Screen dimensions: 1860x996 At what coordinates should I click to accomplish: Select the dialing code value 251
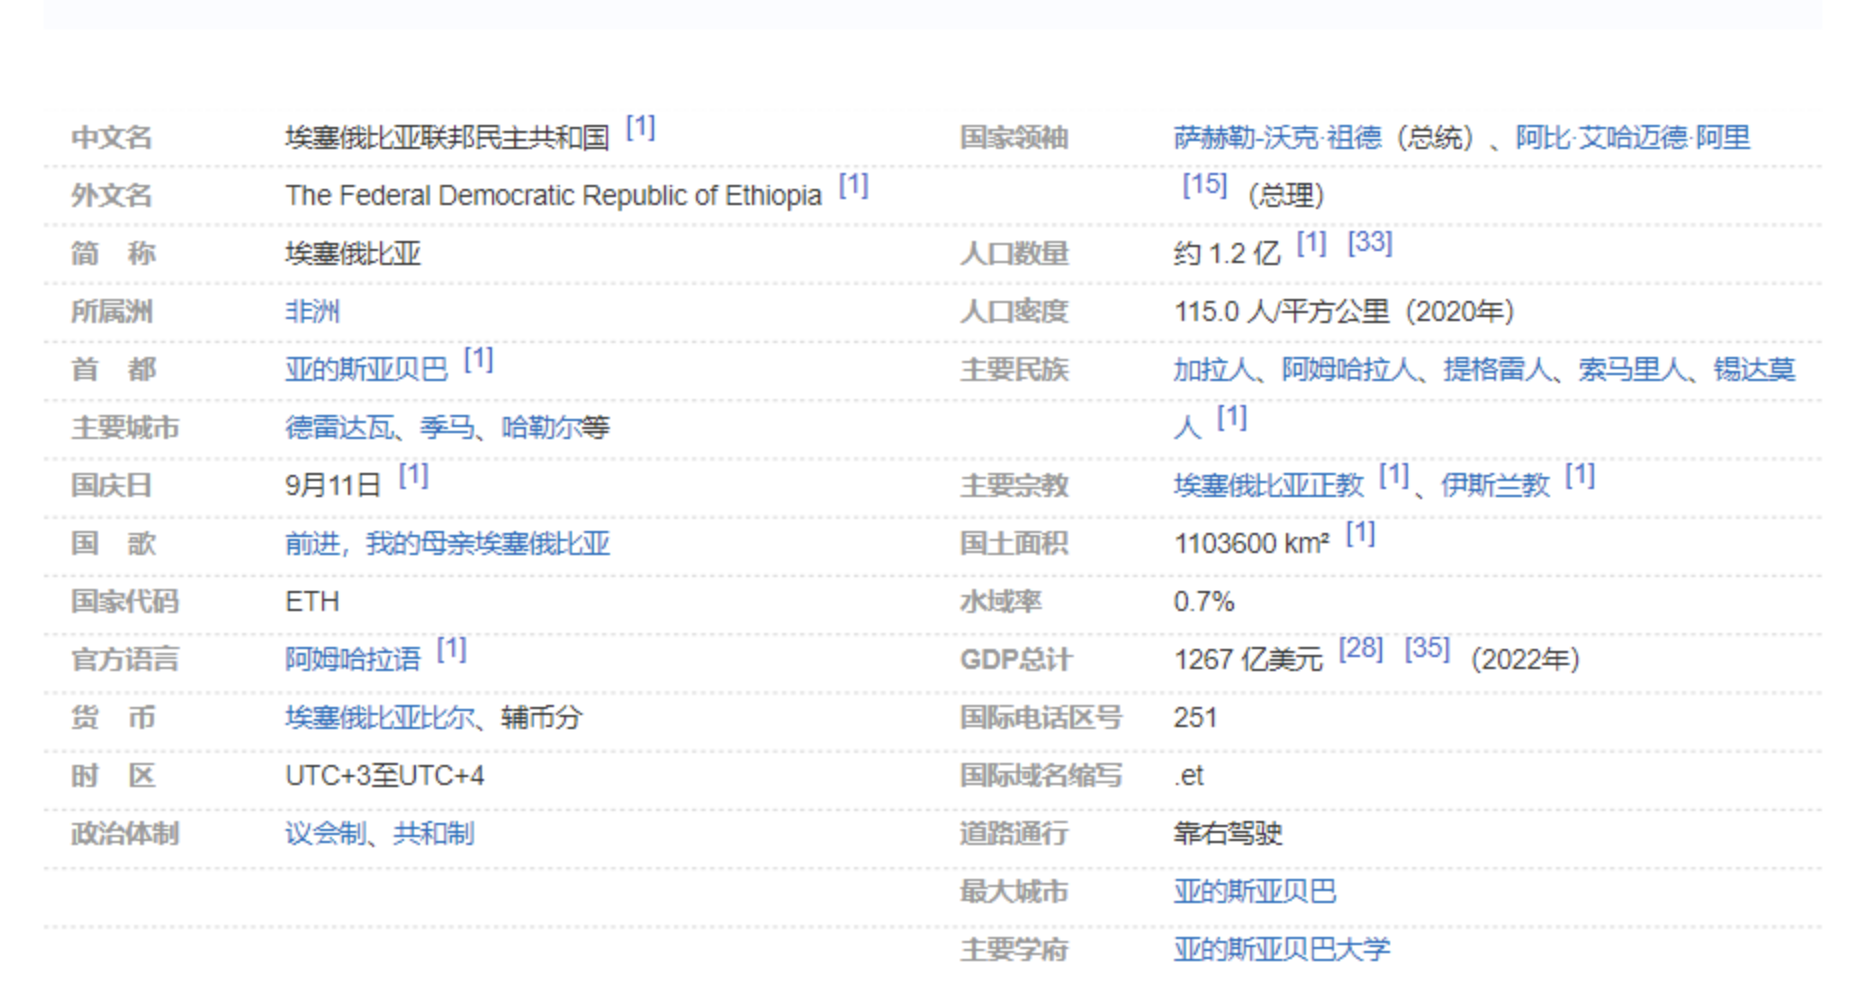1195,718
